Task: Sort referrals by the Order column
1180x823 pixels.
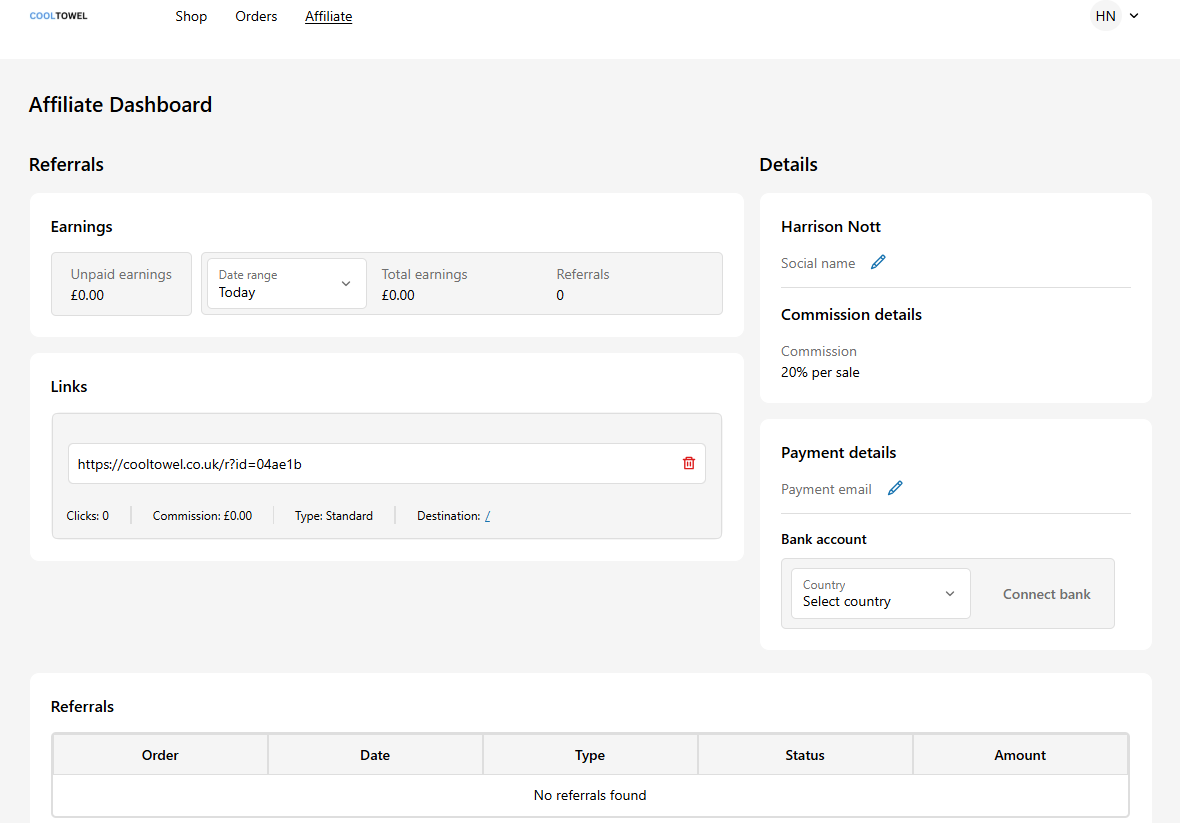Action: (160, 755)
